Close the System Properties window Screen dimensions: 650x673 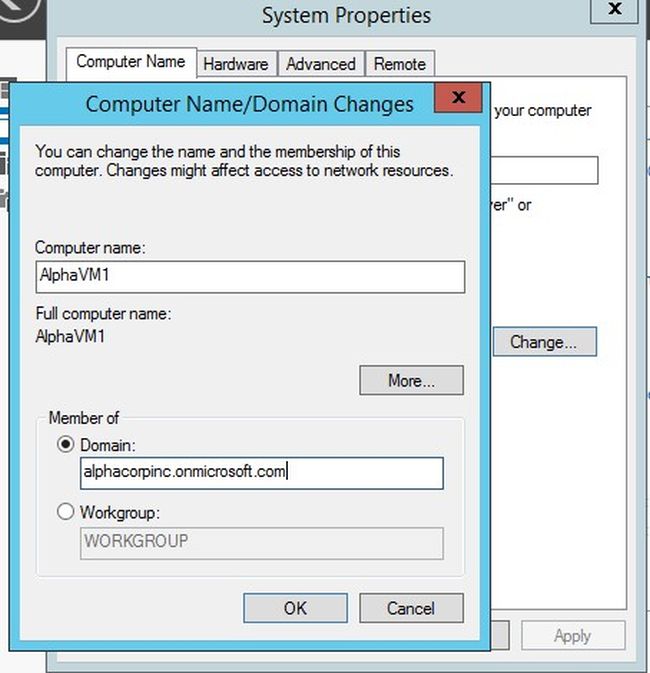[x=615, y=9]
